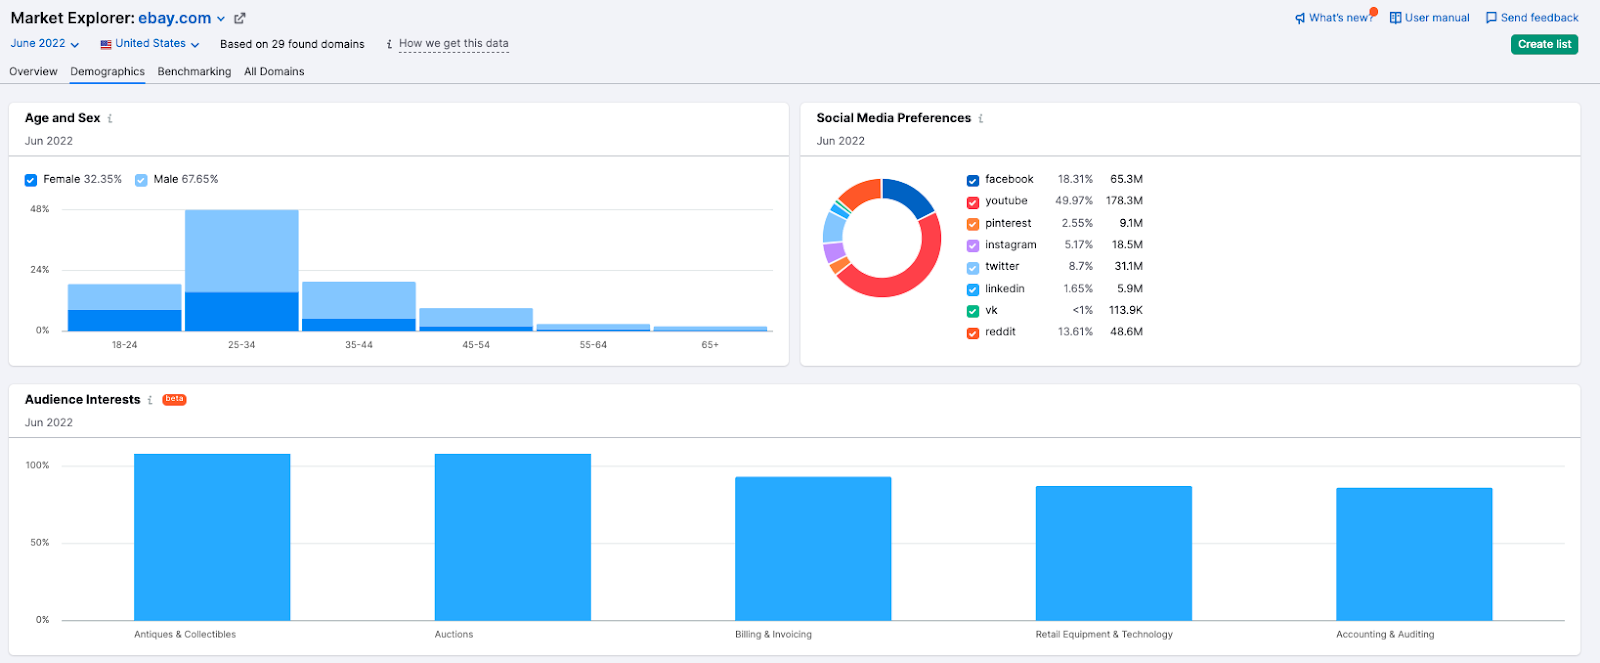Uncheck the instagram checkbox
This screenshot has width=1600, height=663.
(x=973, y=245)
